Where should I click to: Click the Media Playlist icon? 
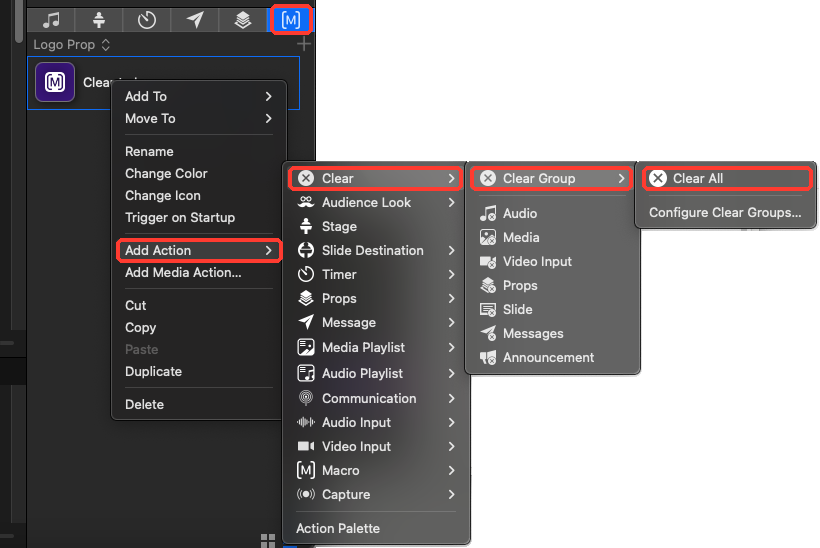(x=306, y=347)
